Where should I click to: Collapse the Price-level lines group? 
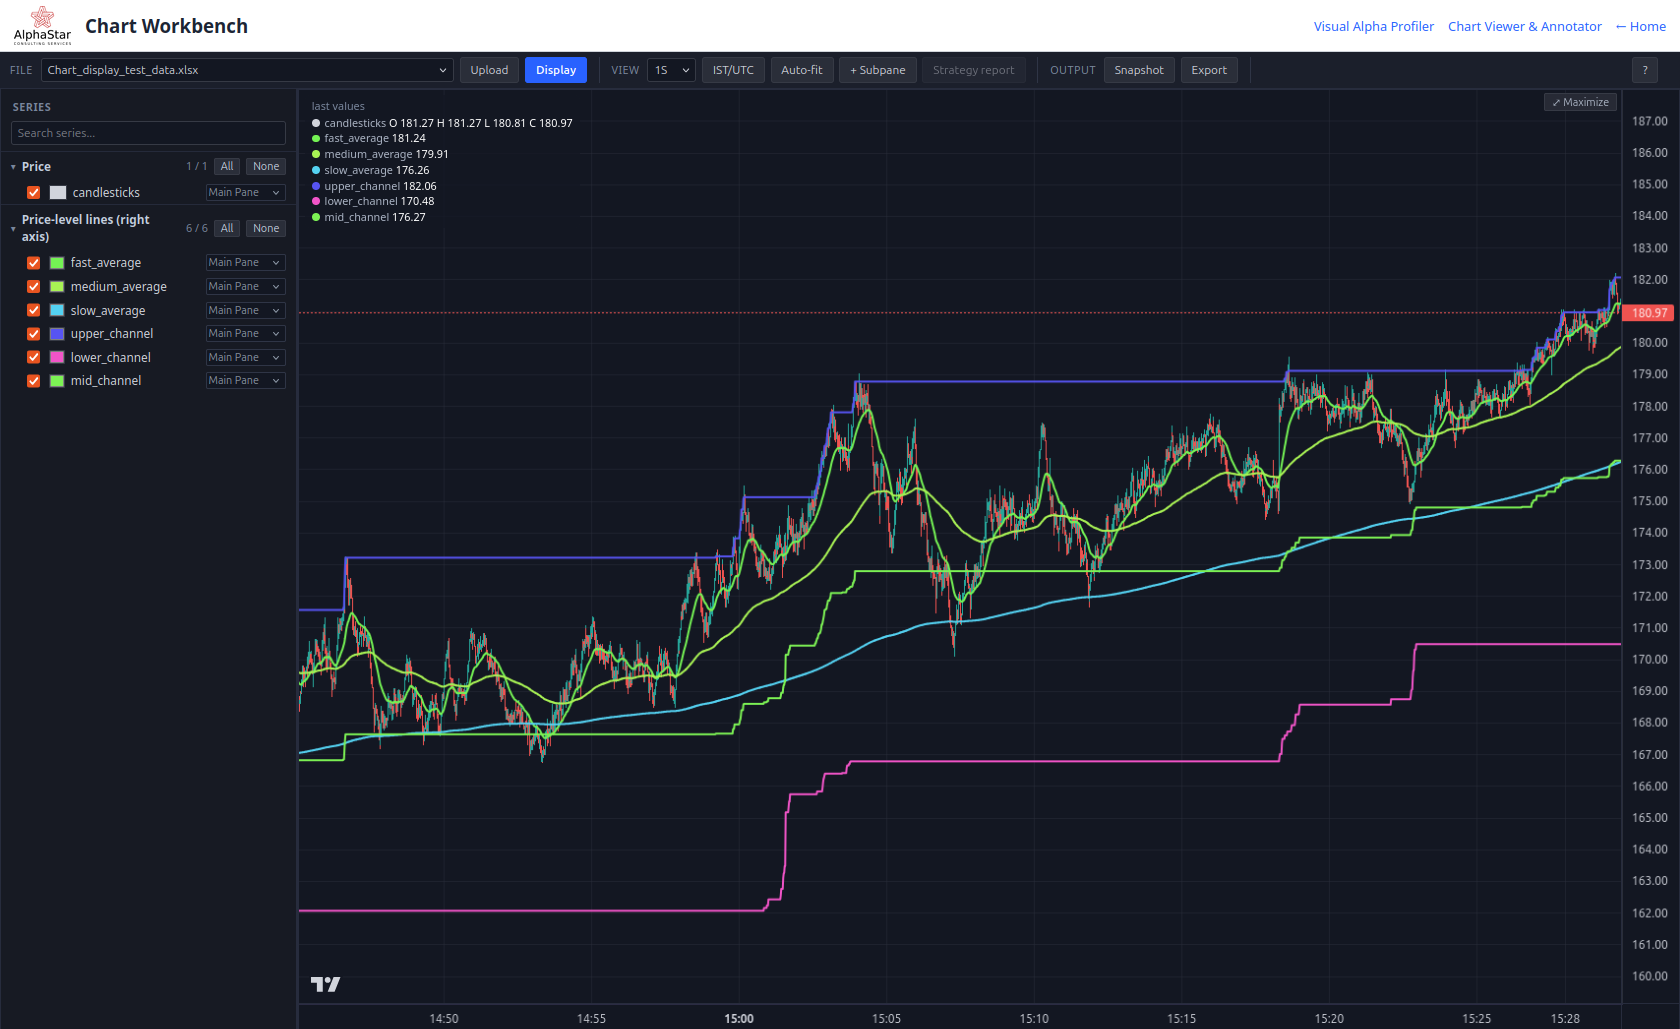[x=14, y=229]
